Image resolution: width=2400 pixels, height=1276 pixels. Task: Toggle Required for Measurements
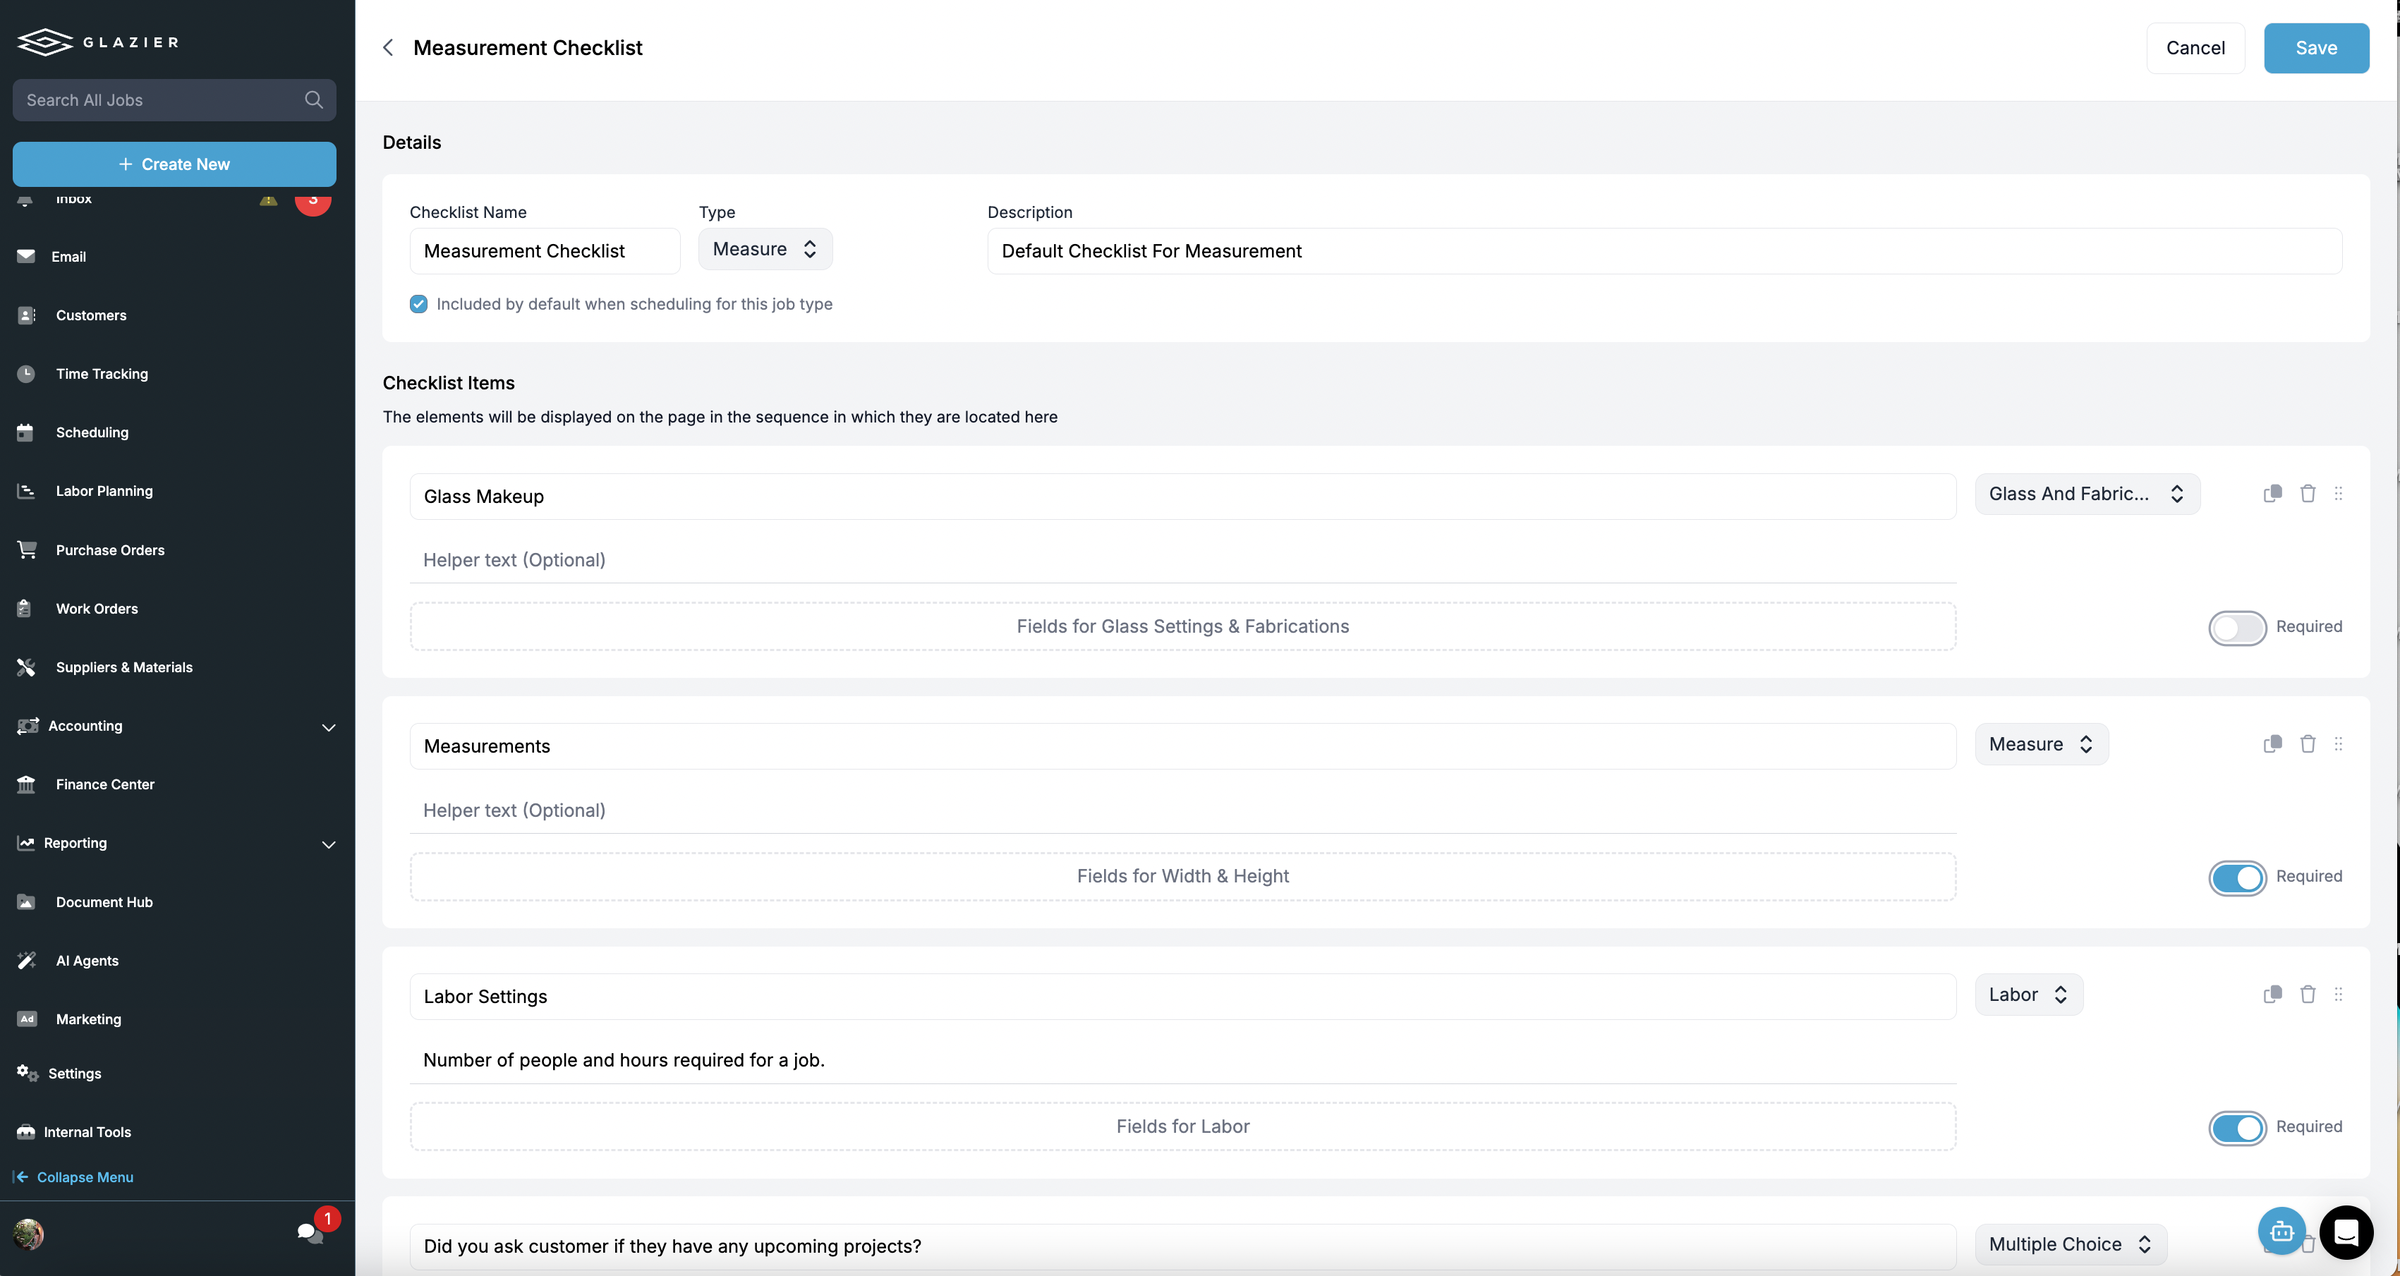pos(2237,878)
